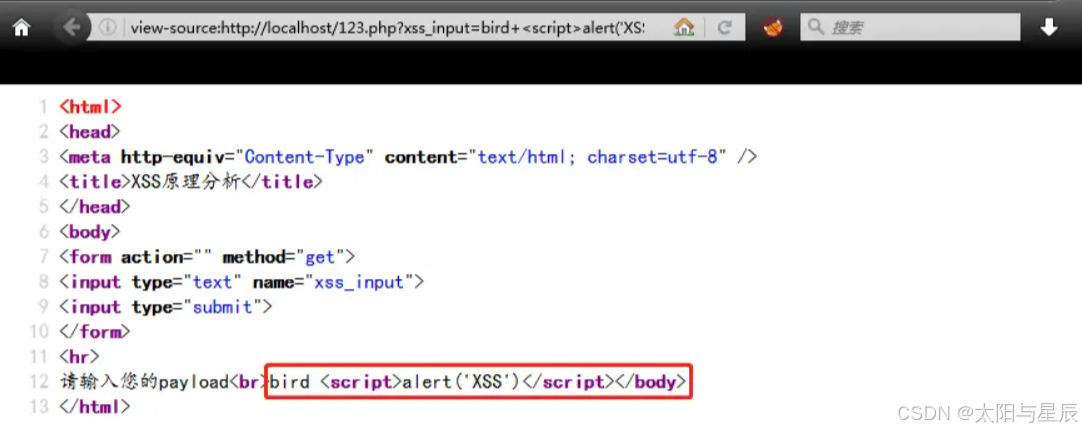Image resolution: width=1082 pixels, height=430 pixels.
Task: Click the closing </body> tag on line 12
Action: click(650, 382)
